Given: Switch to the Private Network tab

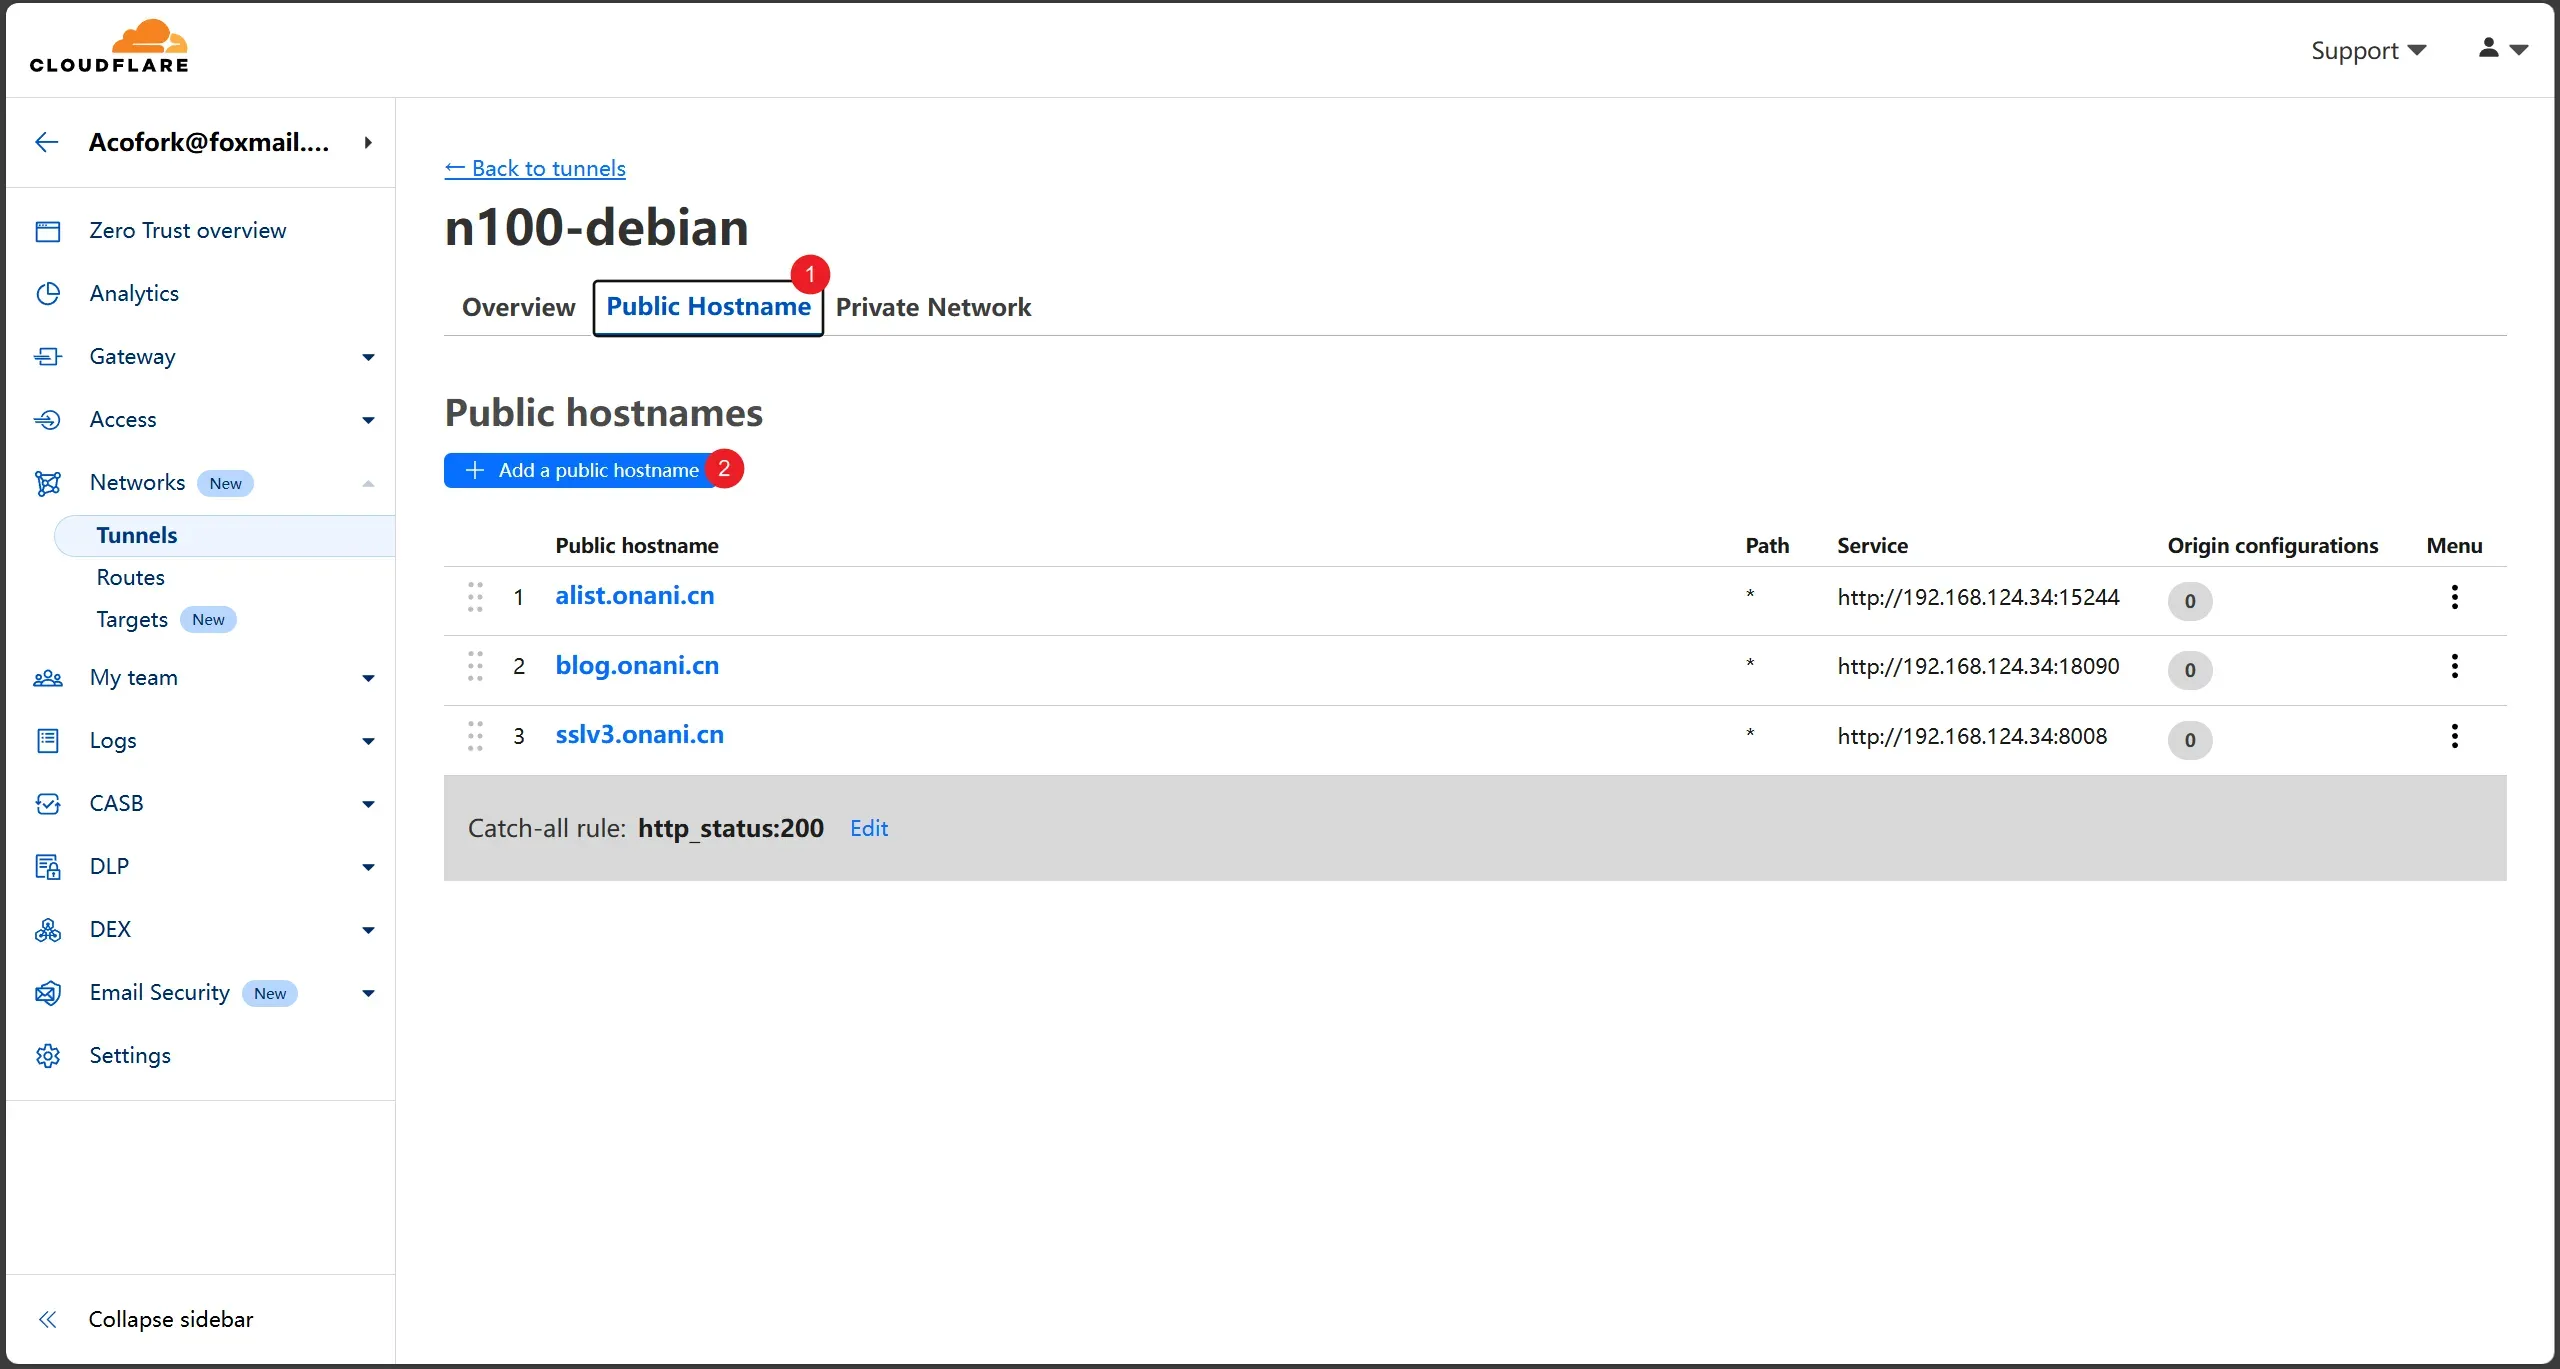Looking at the screenshot, I should tap(932, 307).
